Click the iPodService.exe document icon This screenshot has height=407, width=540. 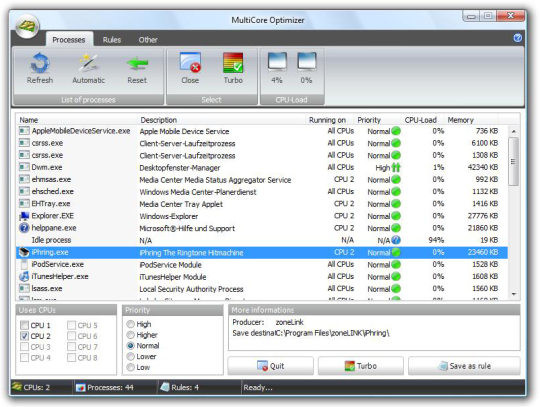pos(24,264)
